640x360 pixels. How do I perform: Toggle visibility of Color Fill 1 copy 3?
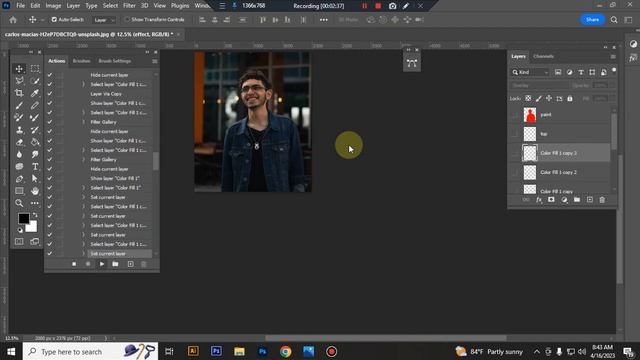point(515,153)
